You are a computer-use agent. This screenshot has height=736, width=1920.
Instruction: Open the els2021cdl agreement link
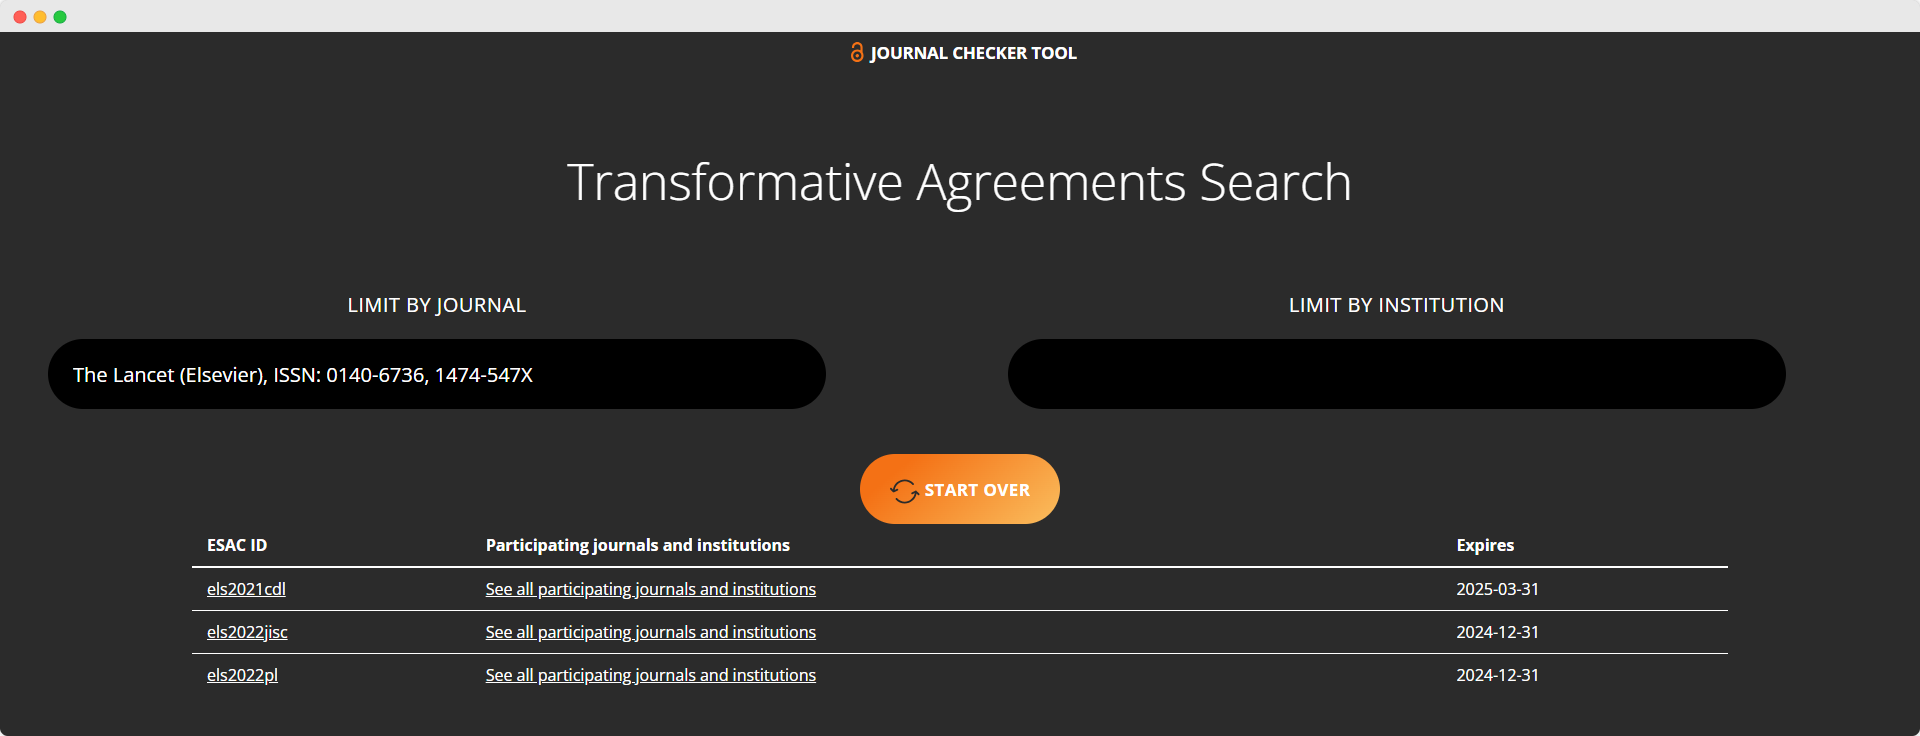coord(246,589)
